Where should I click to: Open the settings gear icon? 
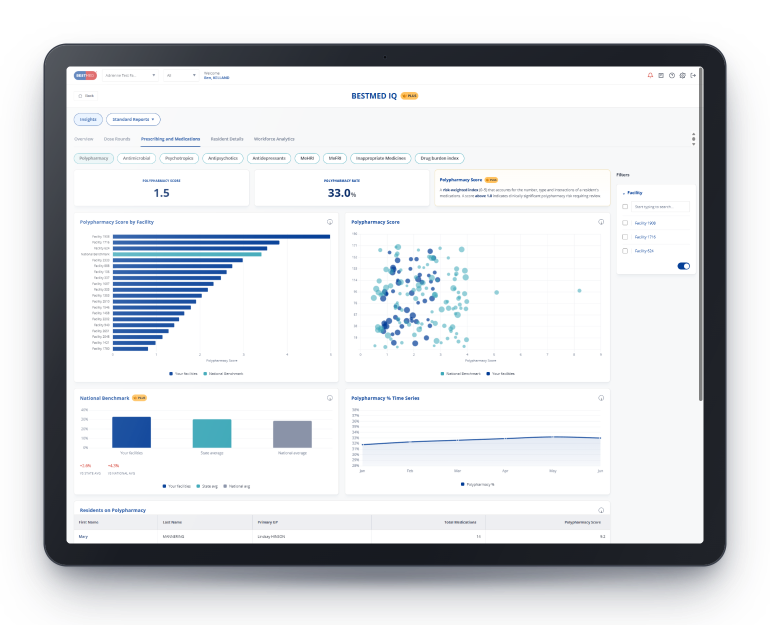click(x=683, y=75)
